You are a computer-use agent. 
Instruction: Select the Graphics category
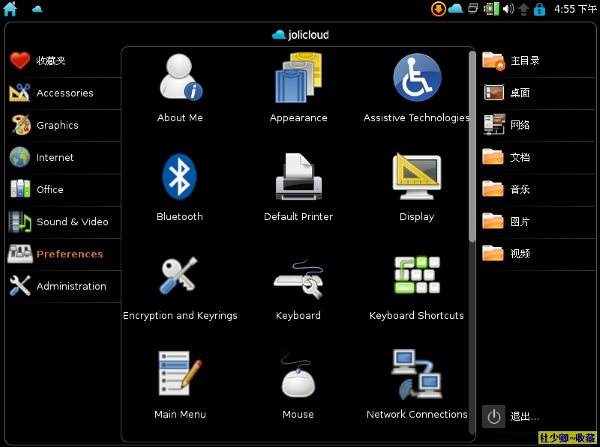pyautogui.click(x=64, y=125)
